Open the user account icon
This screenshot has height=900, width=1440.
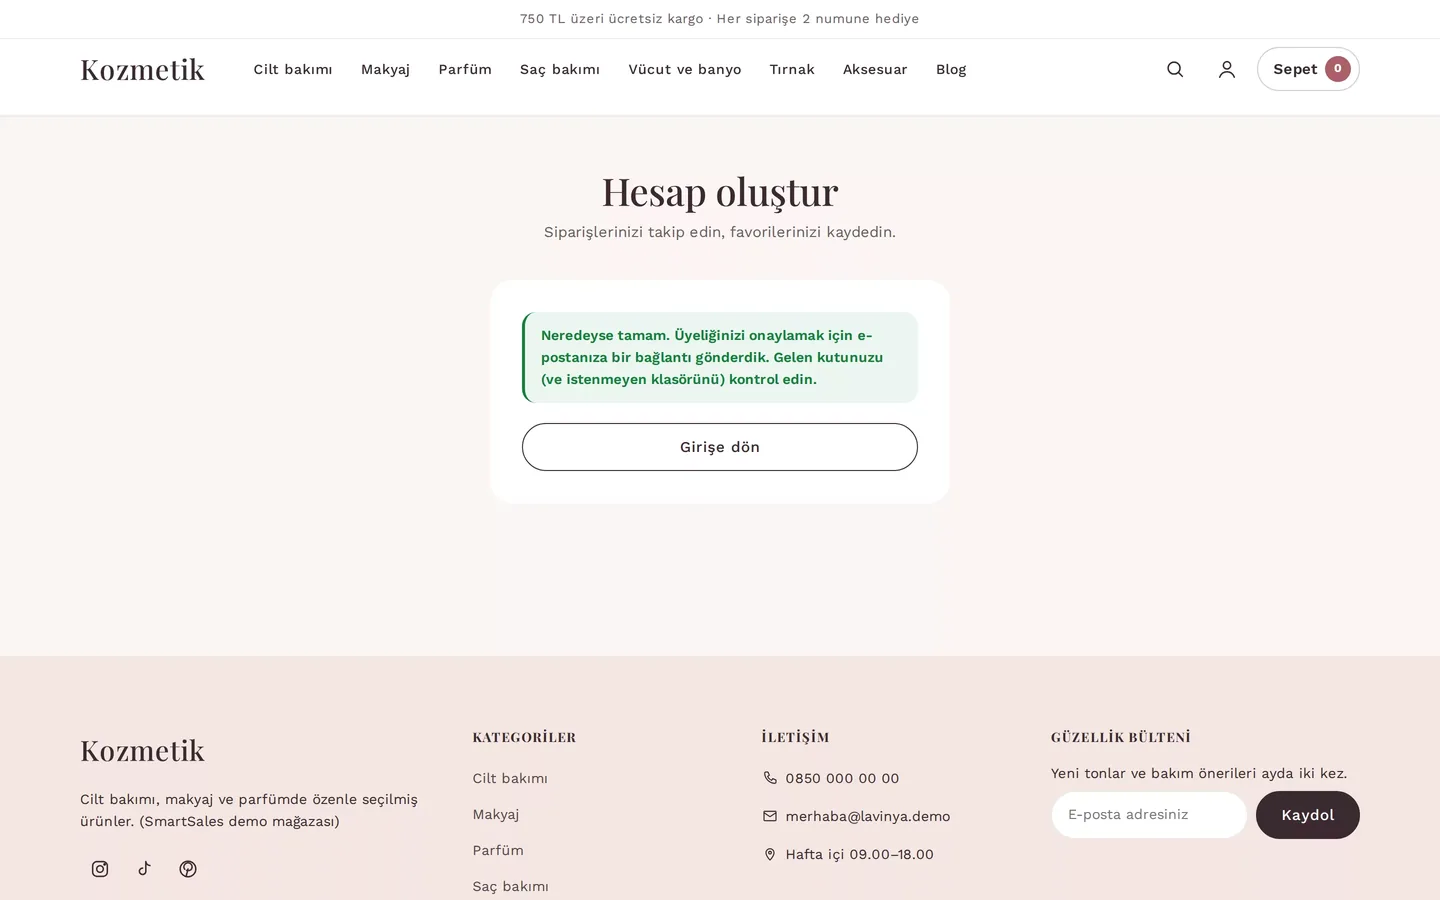tap(1227, 69)
